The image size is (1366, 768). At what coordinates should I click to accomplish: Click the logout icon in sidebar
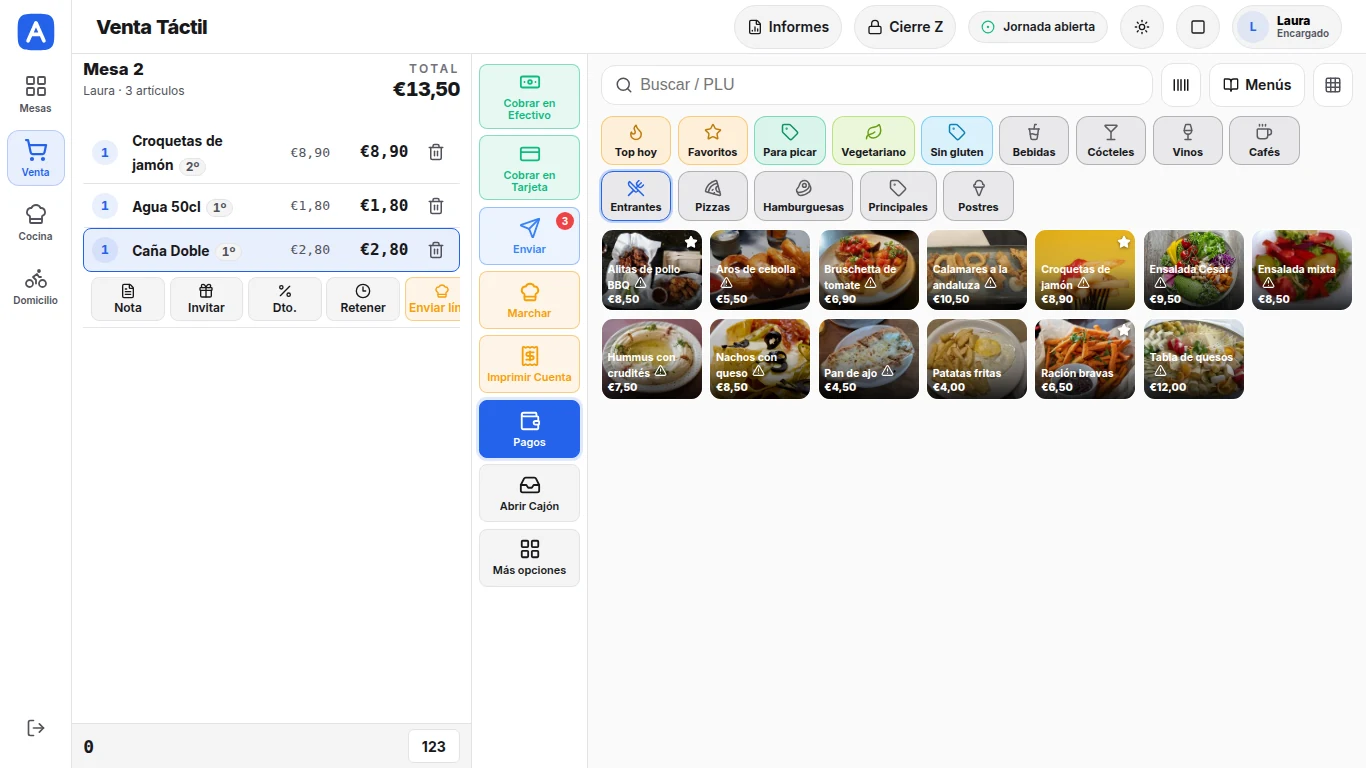point(36,728)
